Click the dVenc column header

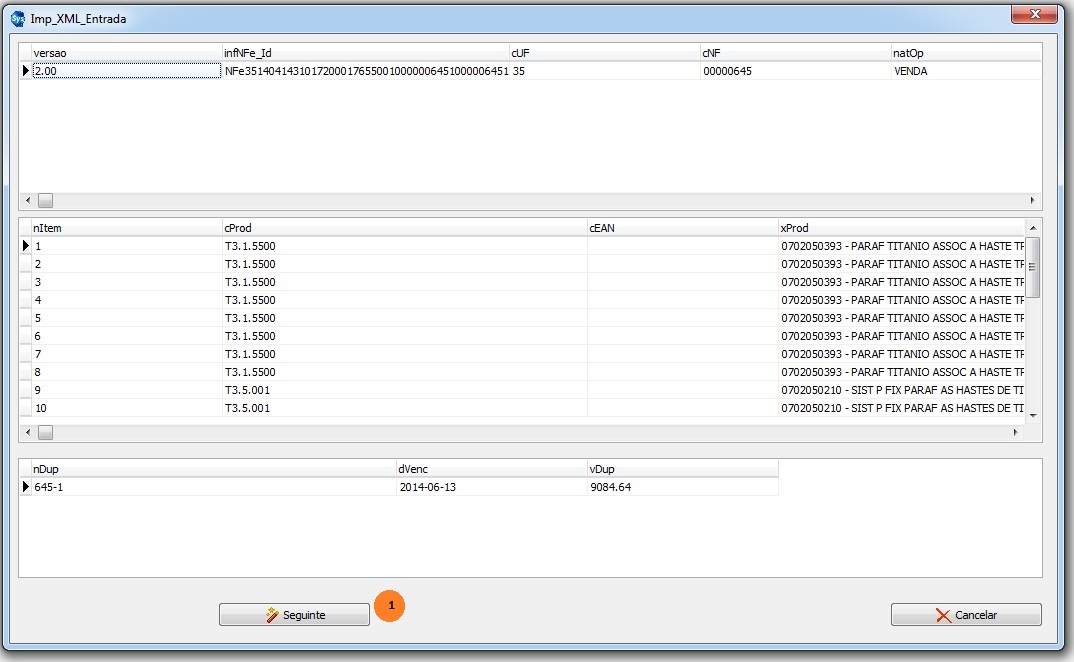pos(491,468)
